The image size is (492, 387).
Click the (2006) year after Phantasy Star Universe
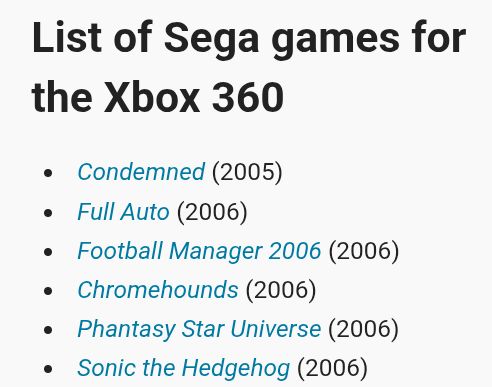363,329
